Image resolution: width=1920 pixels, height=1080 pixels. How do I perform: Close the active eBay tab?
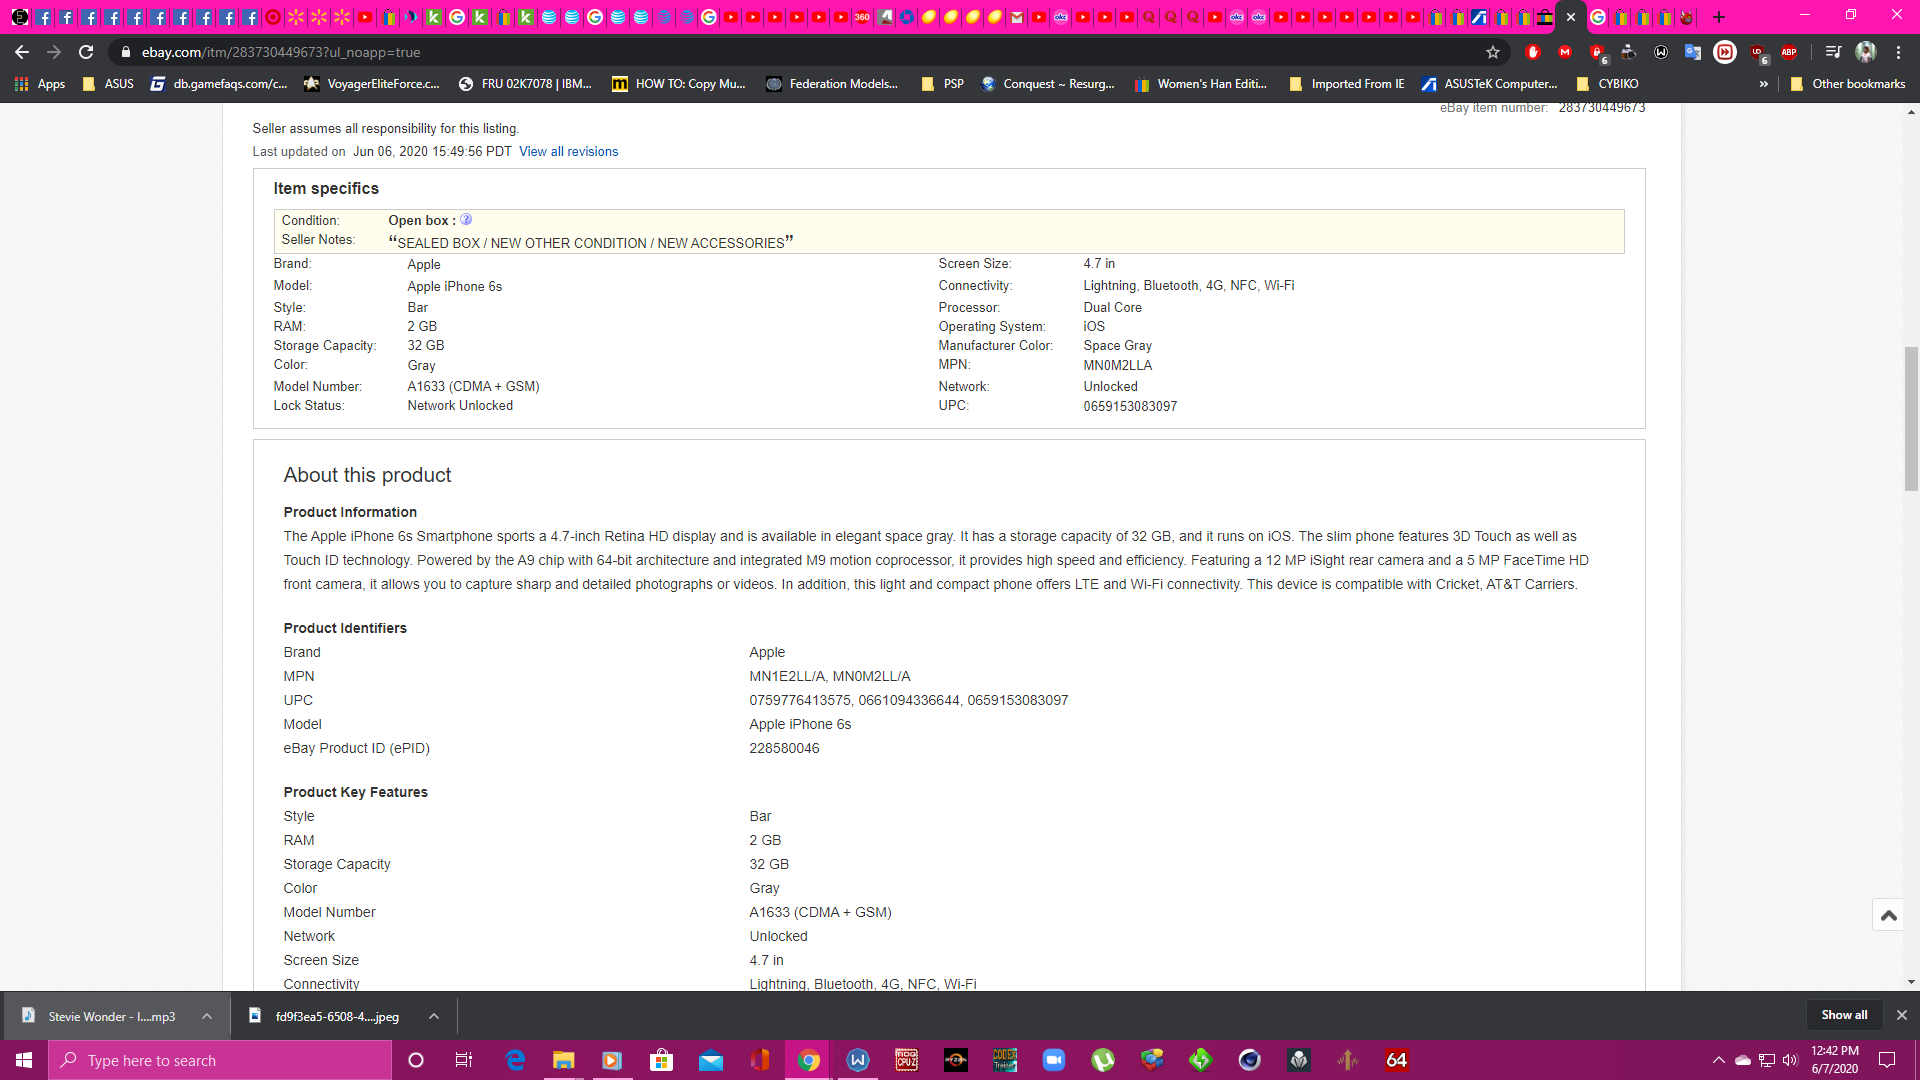(x=1571, y=17)
